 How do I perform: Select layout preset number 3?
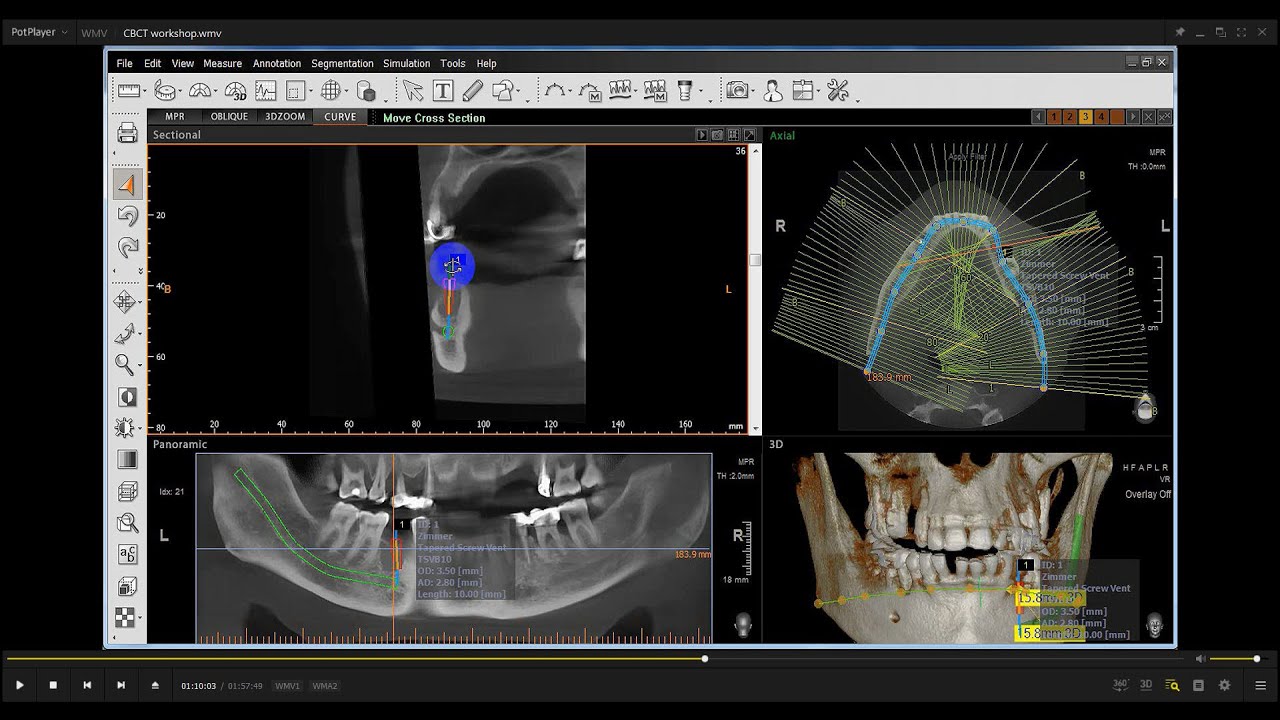[1085, 117]
